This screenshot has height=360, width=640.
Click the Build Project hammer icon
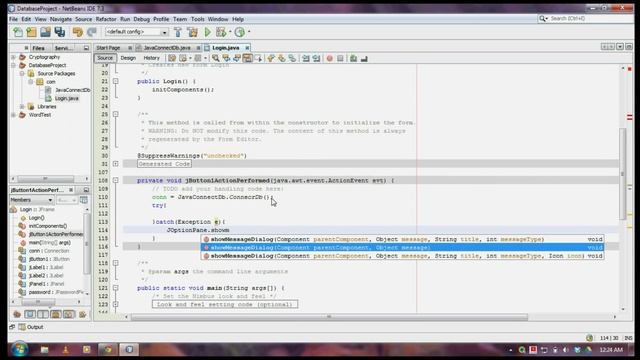[178, 32]
